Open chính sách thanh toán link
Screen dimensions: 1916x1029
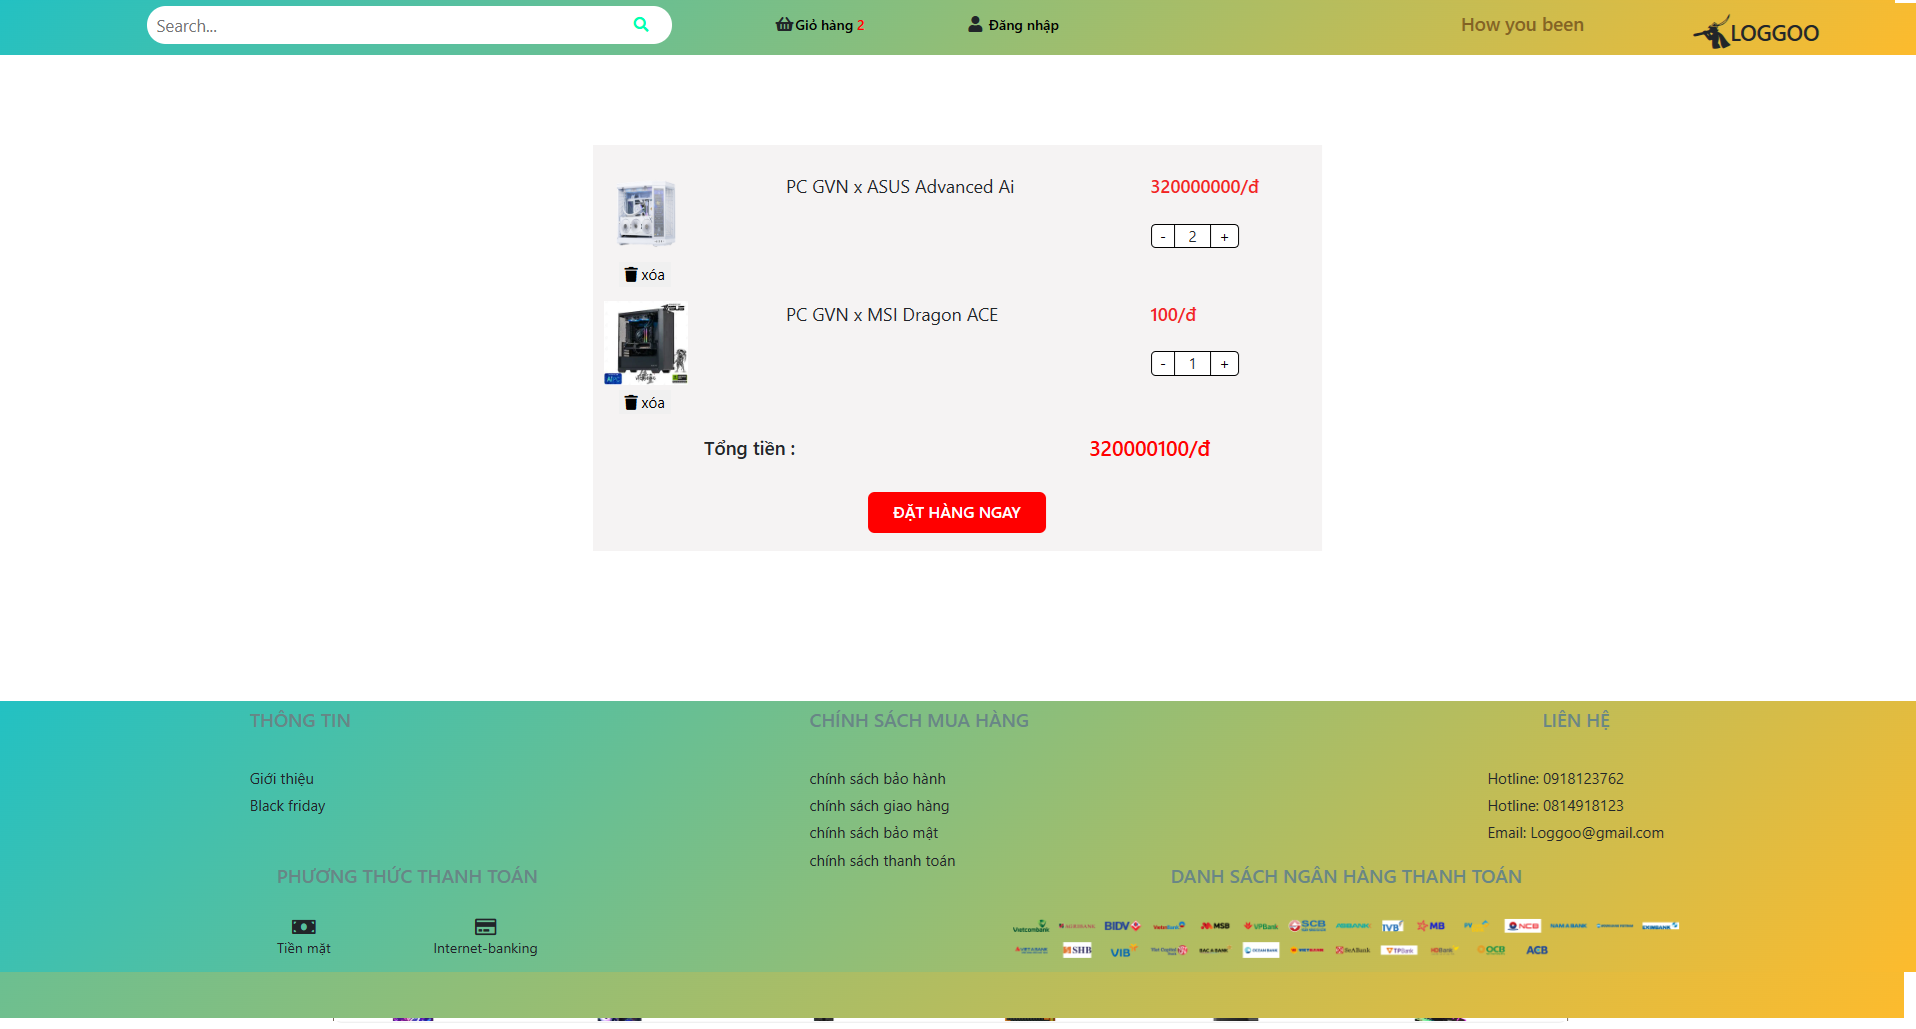point(882,861)
